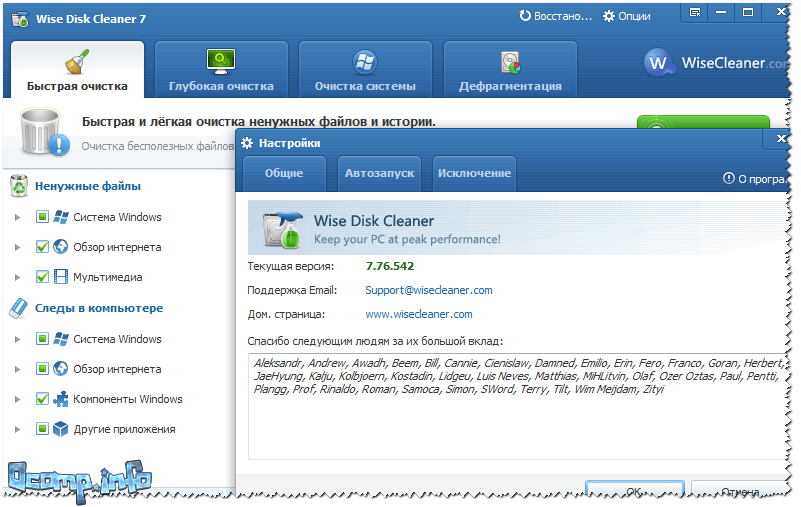Expand Обзор интернета under Ненужные файлы
The image size is (801, 507).
tap(18, 247)
